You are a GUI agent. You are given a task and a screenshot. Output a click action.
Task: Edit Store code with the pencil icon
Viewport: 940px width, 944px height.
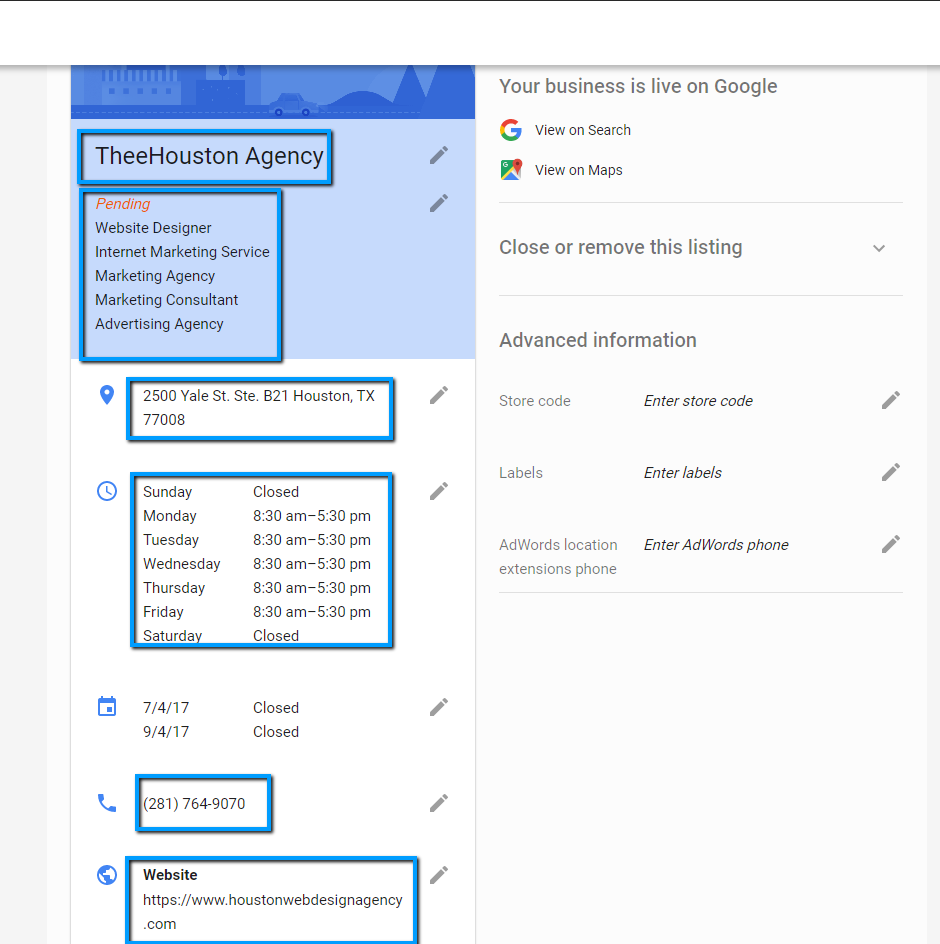[891, 400]
